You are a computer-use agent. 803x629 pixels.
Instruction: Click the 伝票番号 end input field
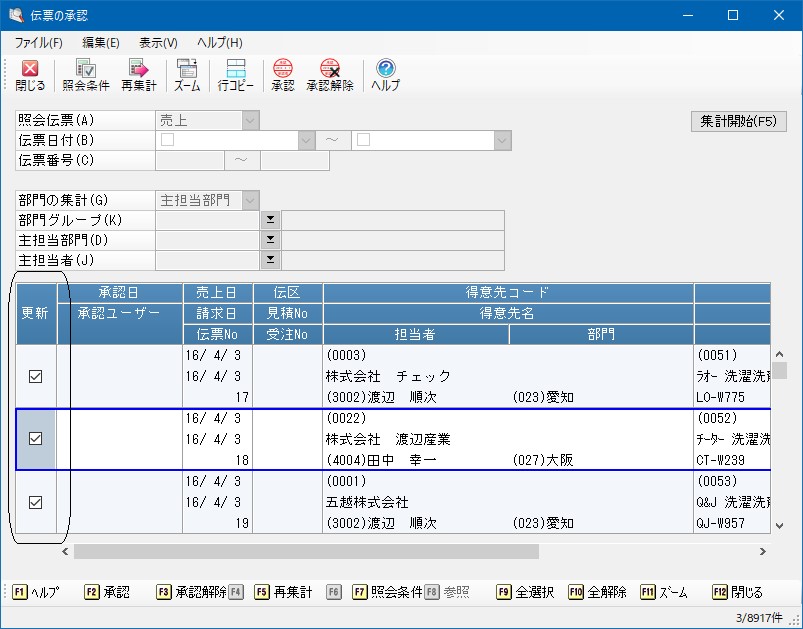[295, 160]
